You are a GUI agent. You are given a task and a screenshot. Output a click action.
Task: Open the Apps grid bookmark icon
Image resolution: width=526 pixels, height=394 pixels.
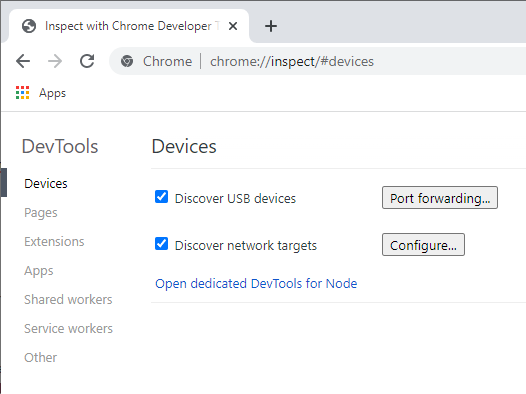(22, 93)
